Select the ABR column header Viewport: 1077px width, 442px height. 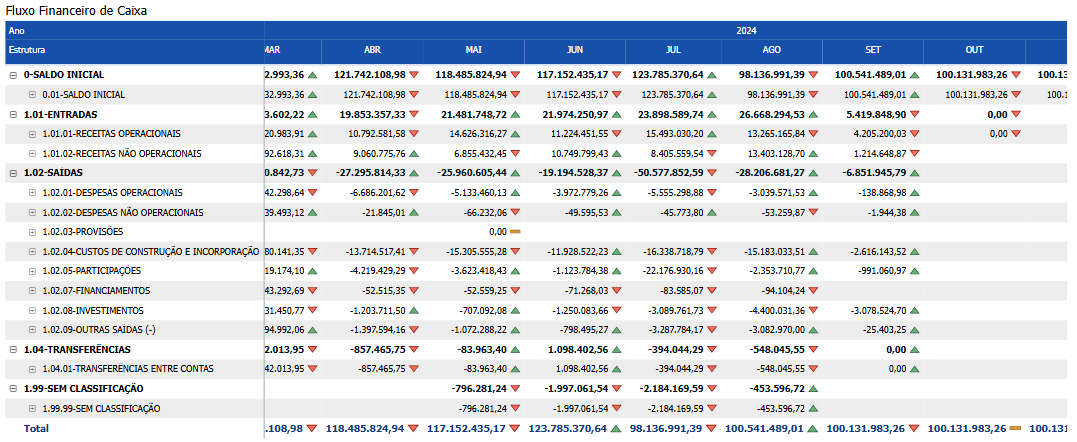pyautogui.click(x=373, y=49)
